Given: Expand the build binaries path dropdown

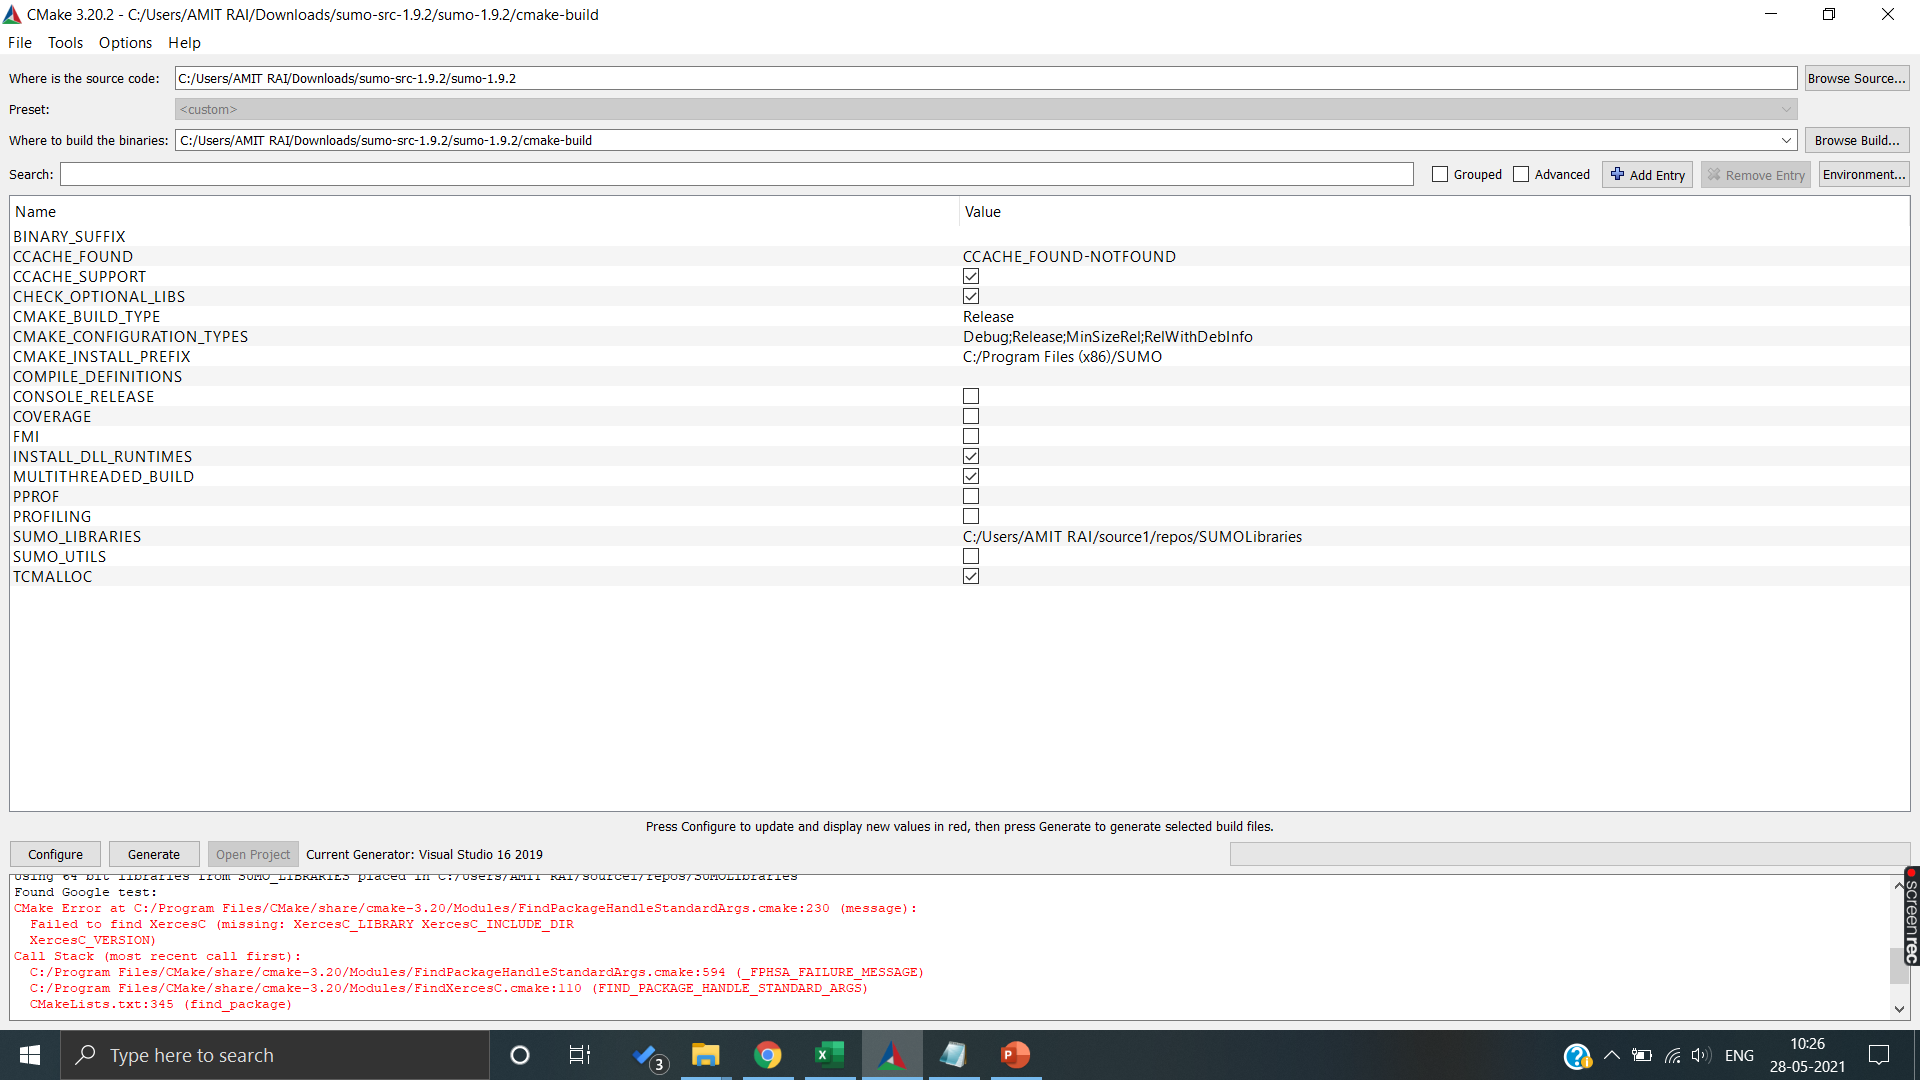Looking at the screenshot, I should [x=1786, y=140].
